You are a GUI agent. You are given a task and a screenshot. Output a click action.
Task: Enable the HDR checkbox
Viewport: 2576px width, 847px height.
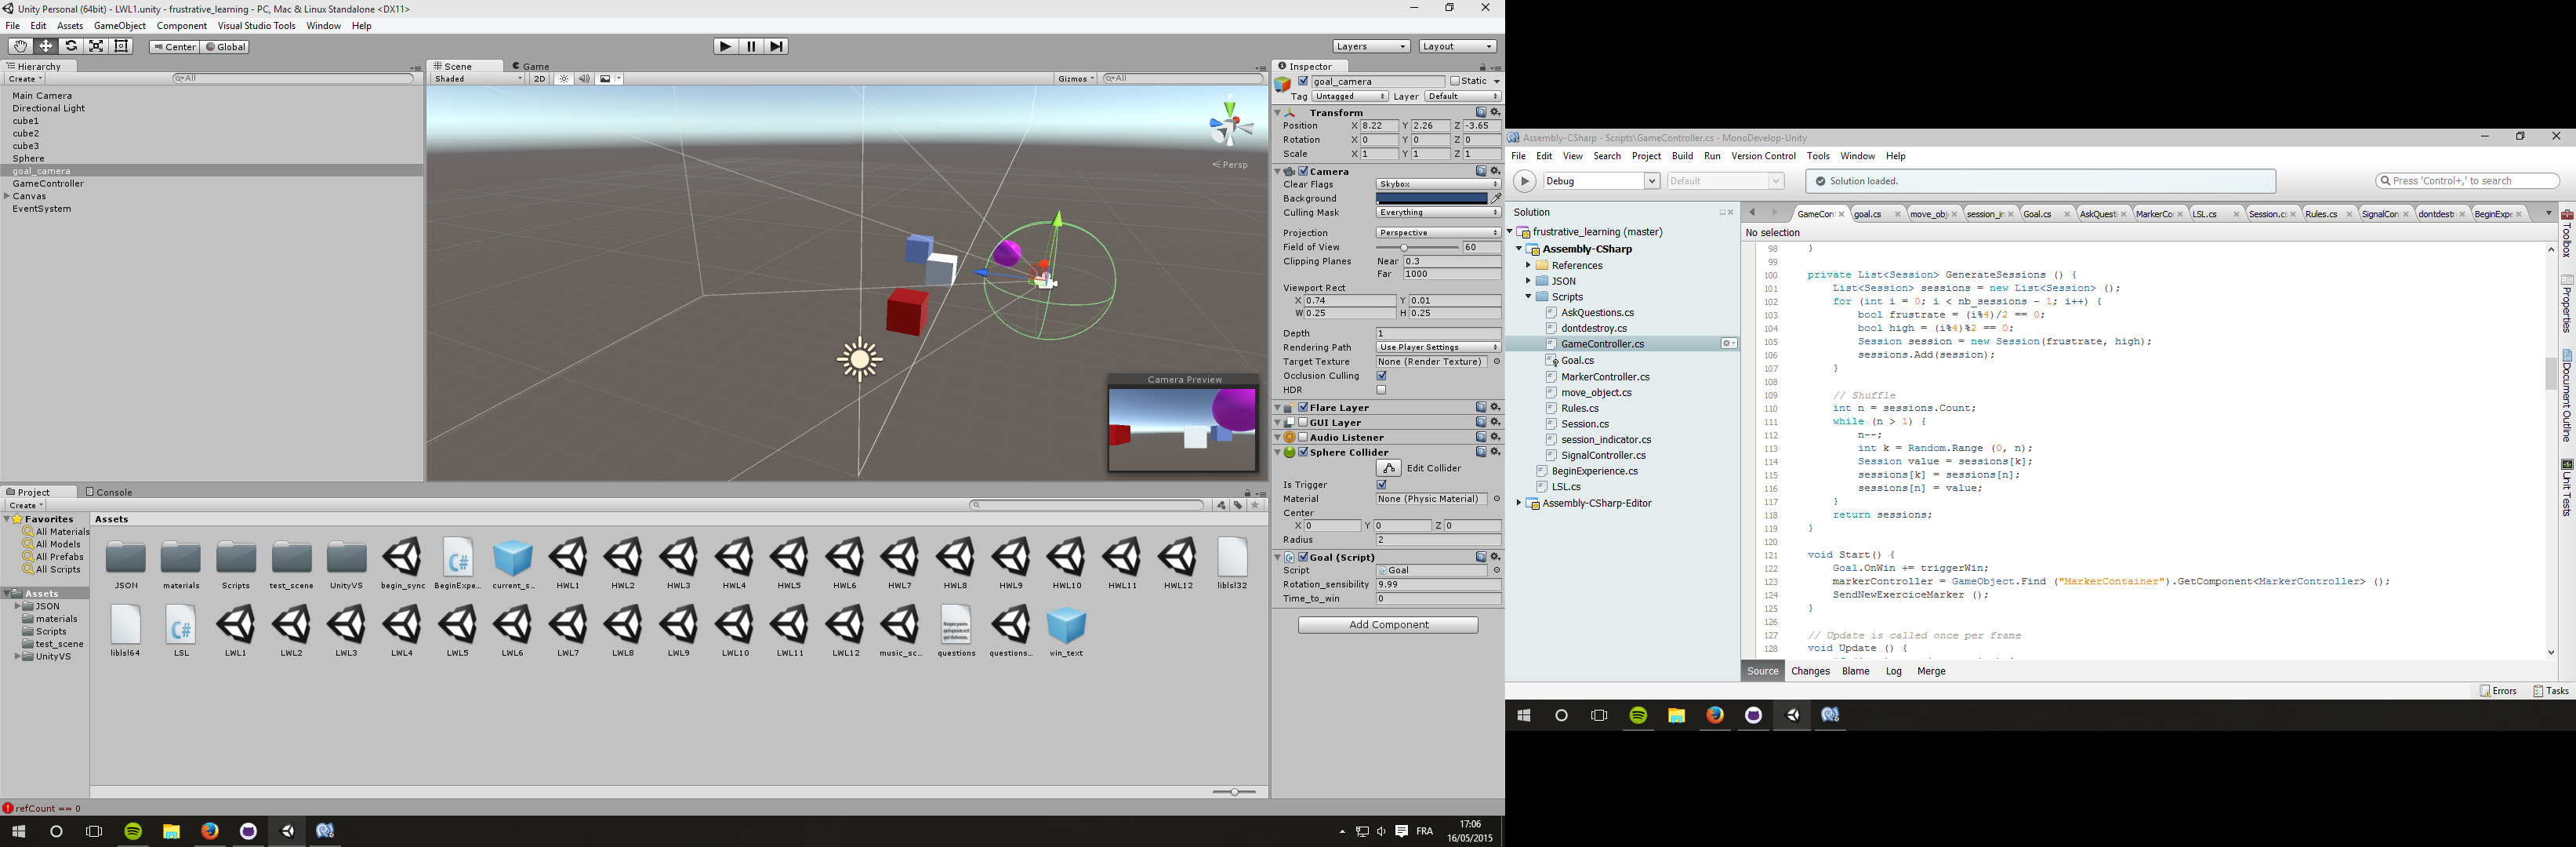pyautogui.click(x=1382, y=391)
